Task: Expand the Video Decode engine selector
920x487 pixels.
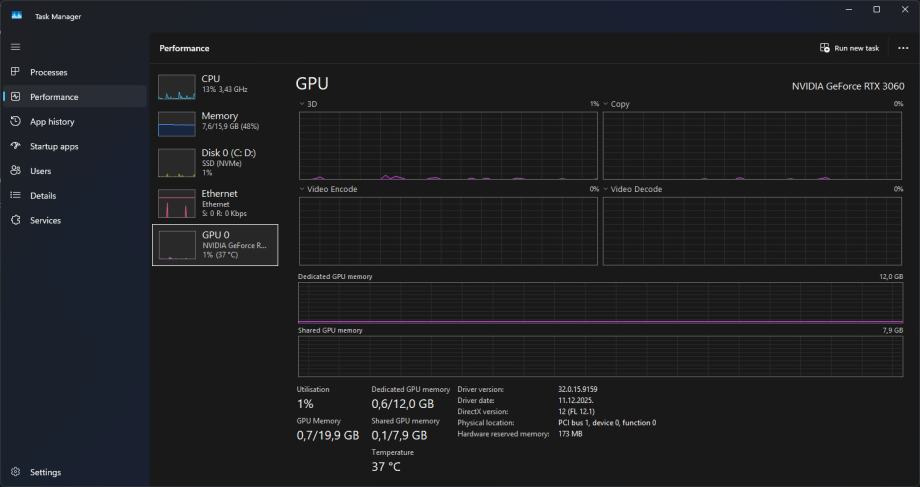Action: (606, 189)
